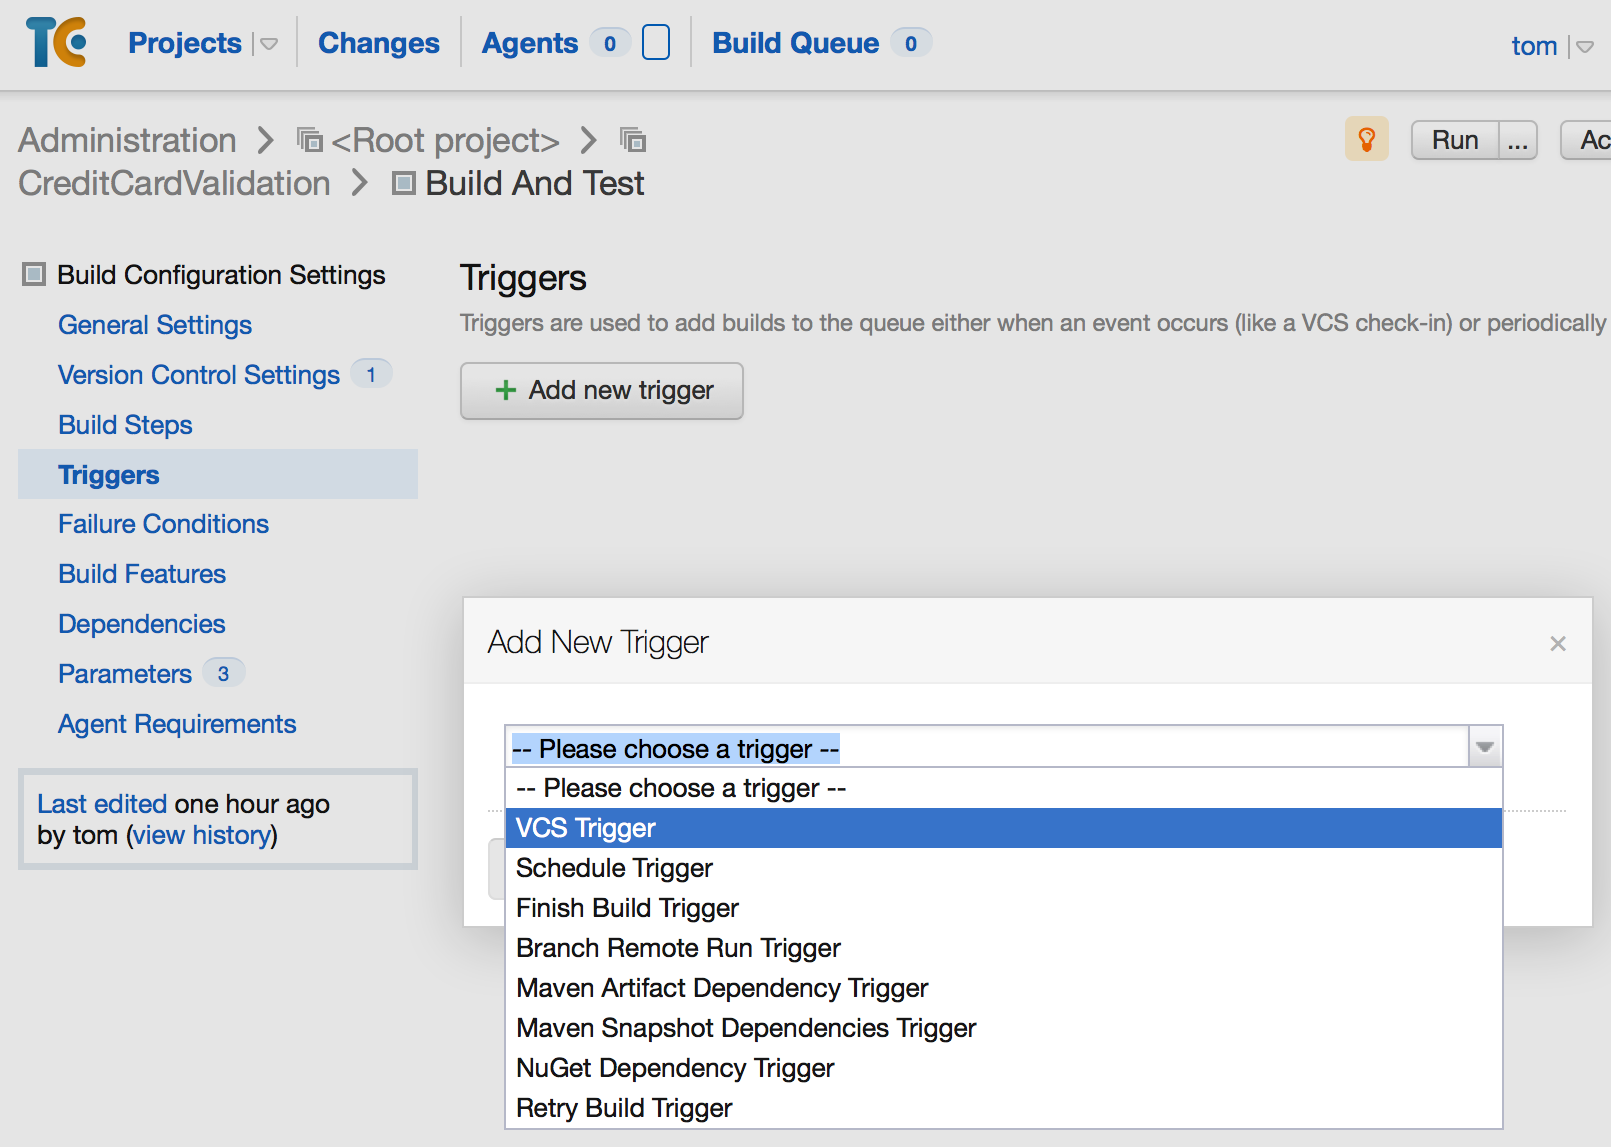Click the green plus icon on Add new trigger
The height and width of the screenshot is (1147, 1611).
point(506,390)
